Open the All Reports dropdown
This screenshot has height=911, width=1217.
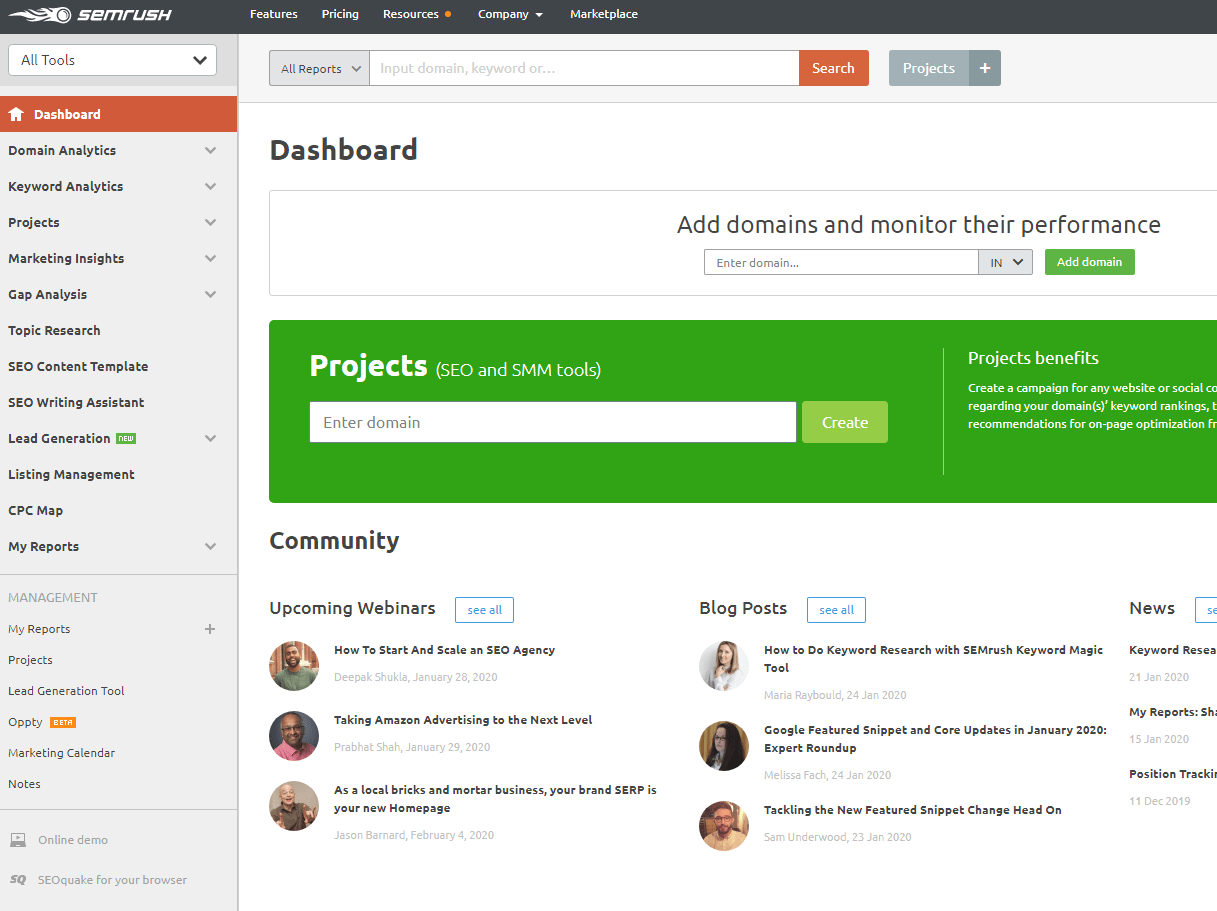click(319, 68)
